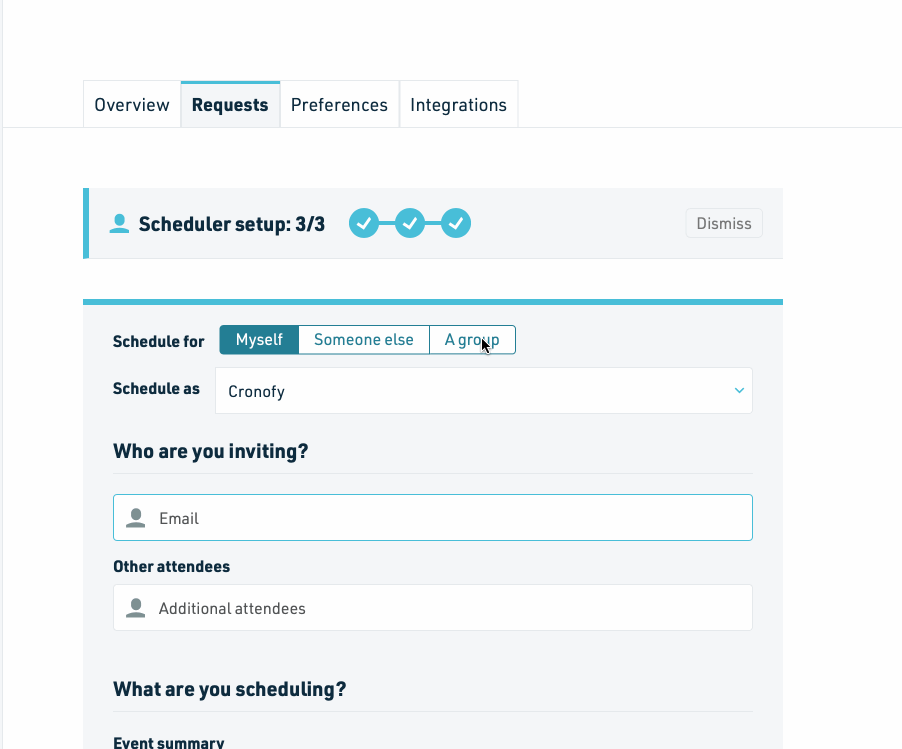This screenshot has height=749, width=902.
Task: Click the person icon beside Scheduler setup
Action: click(x=119, y=224)
